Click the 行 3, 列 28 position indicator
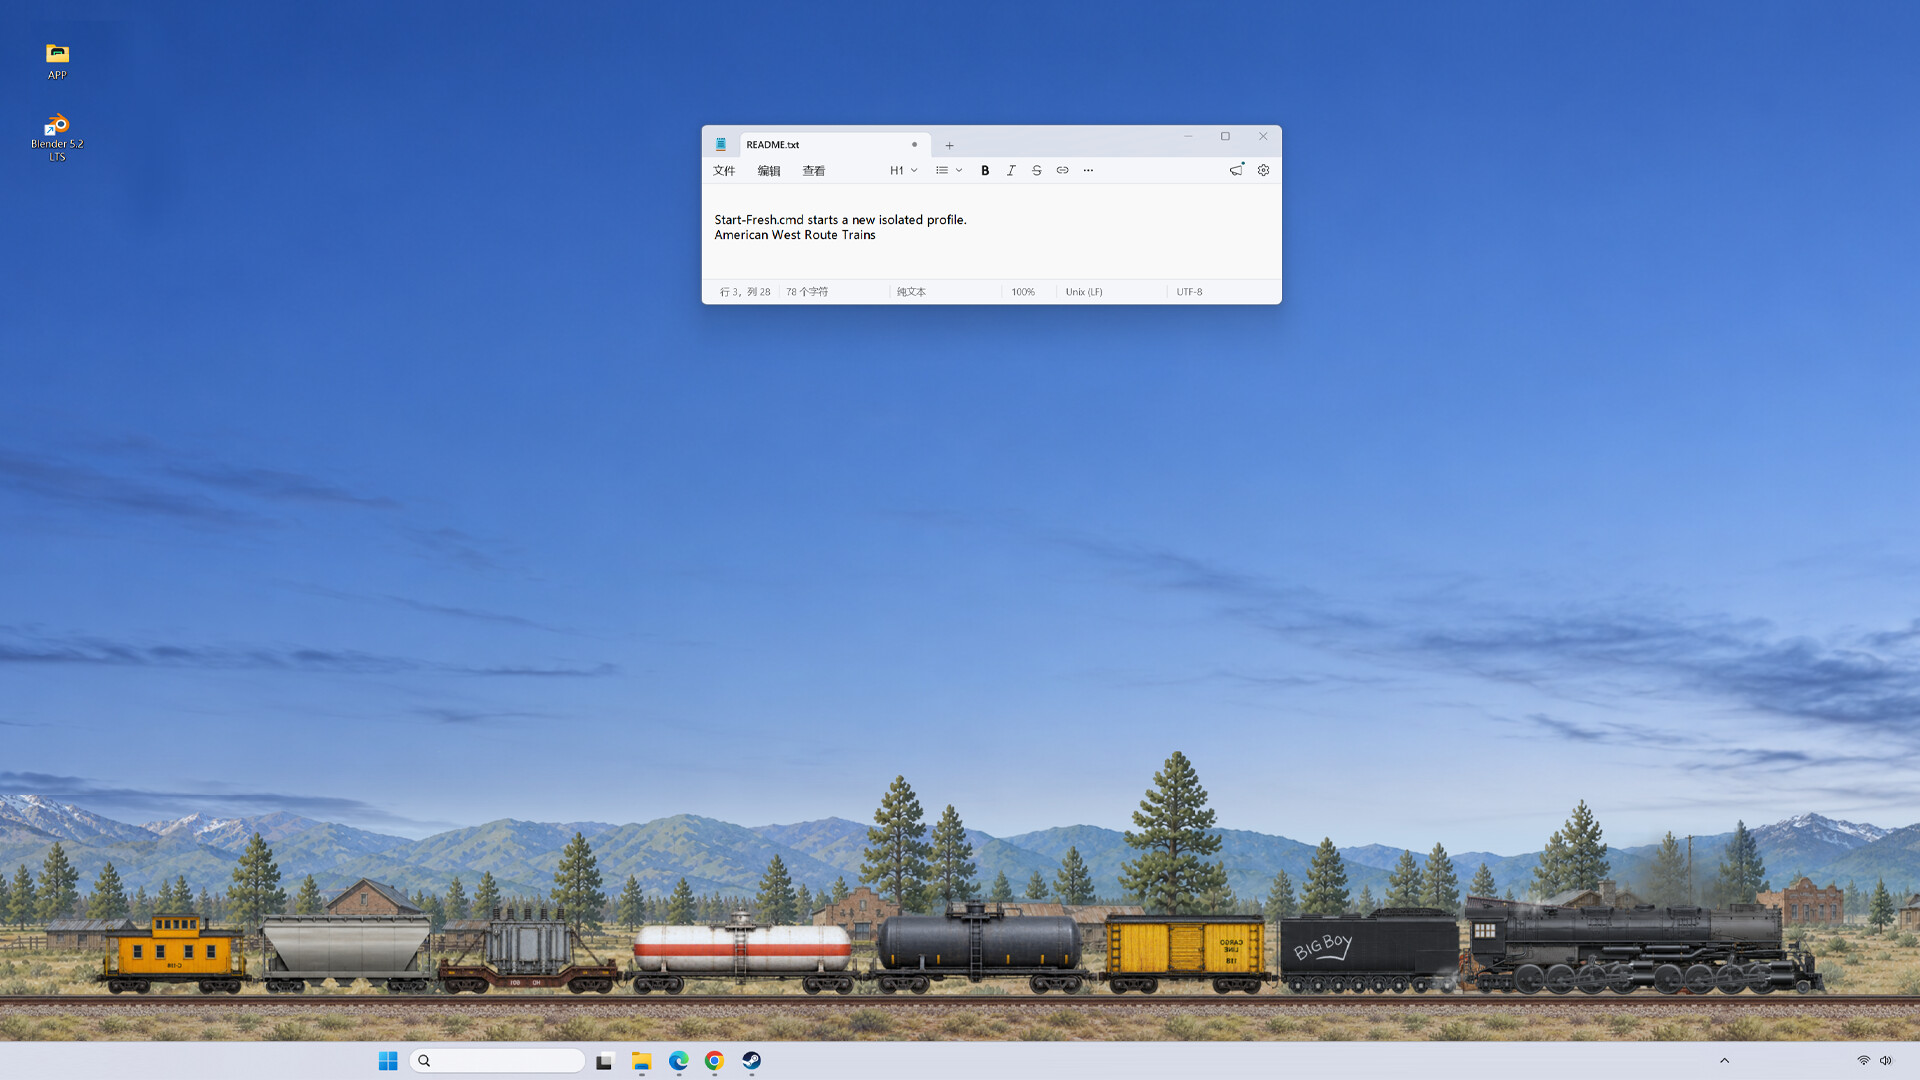 [x=745, y=292]
